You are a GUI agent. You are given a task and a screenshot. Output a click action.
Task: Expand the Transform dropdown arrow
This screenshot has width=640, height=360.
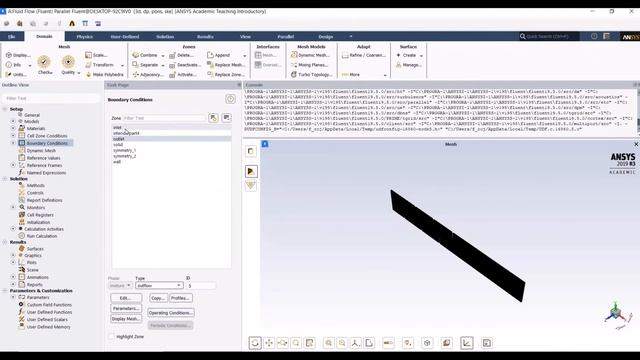[122, 65]
